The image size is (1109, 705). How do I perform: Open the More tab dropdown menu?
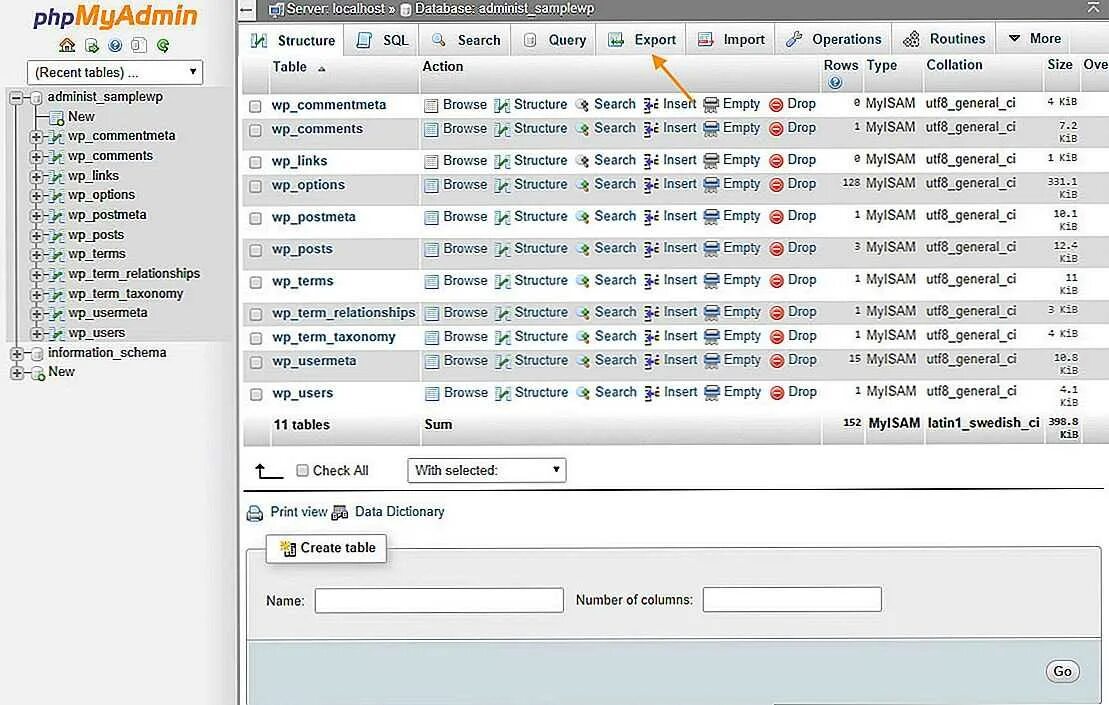tap(1035, 39)
